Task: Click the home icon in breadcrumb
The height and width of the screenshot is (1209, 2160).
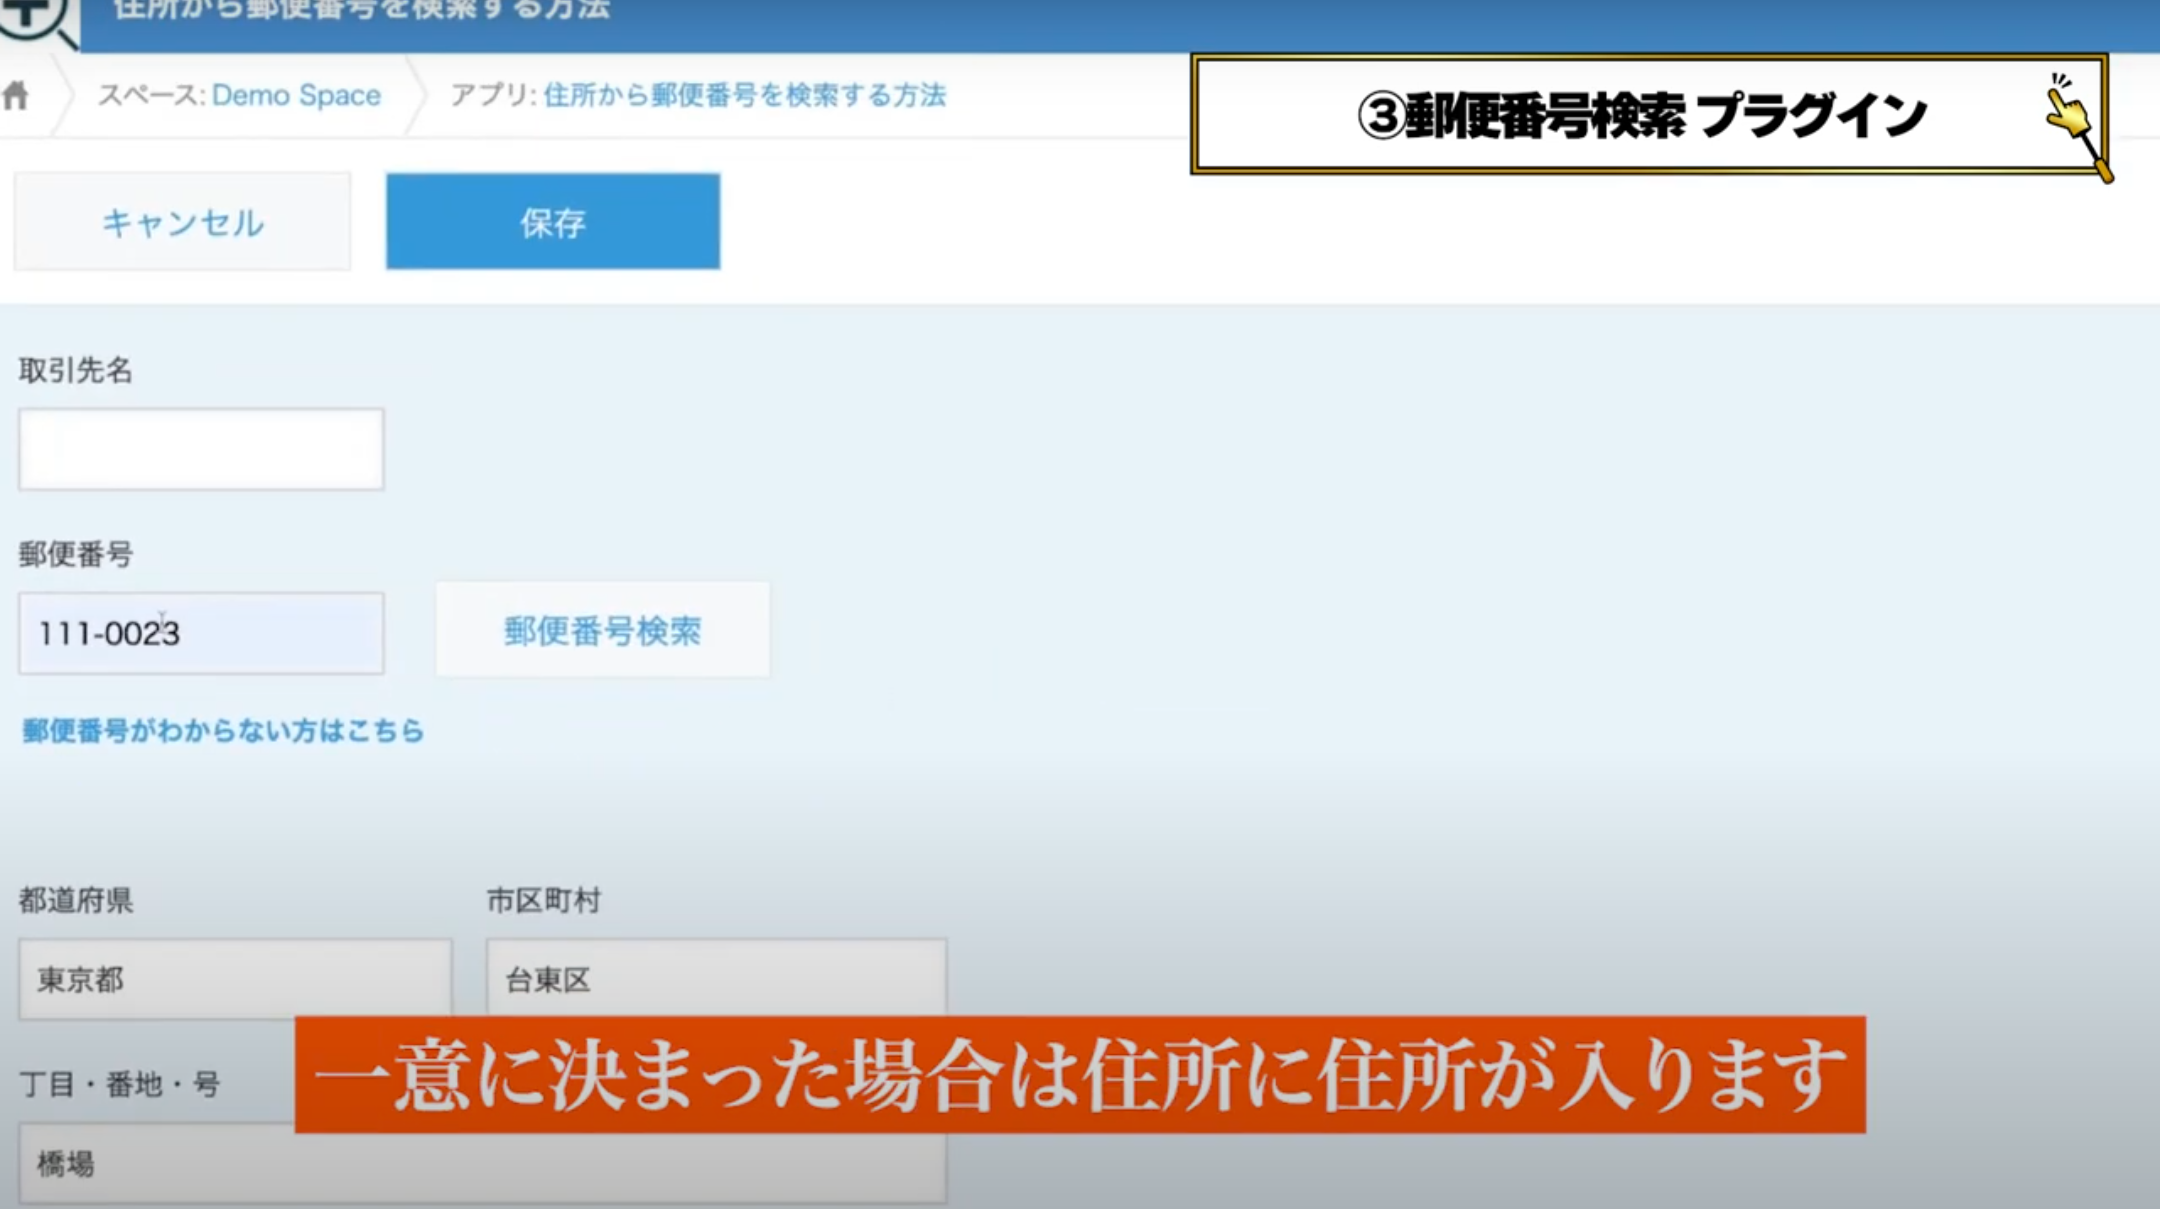Action: (16, 96)
